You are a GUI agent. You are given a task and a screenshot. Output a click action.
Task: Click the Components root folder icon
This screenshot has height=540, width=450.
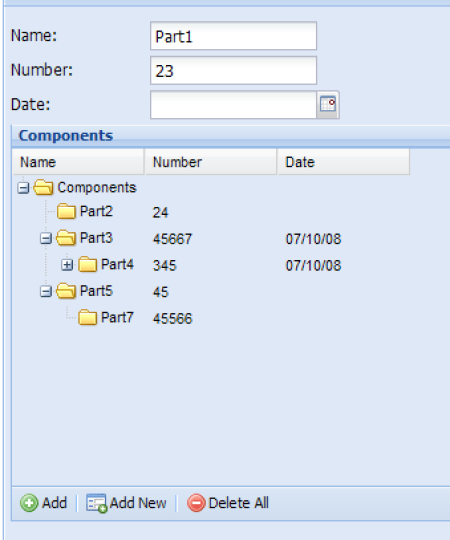point(43,188)
